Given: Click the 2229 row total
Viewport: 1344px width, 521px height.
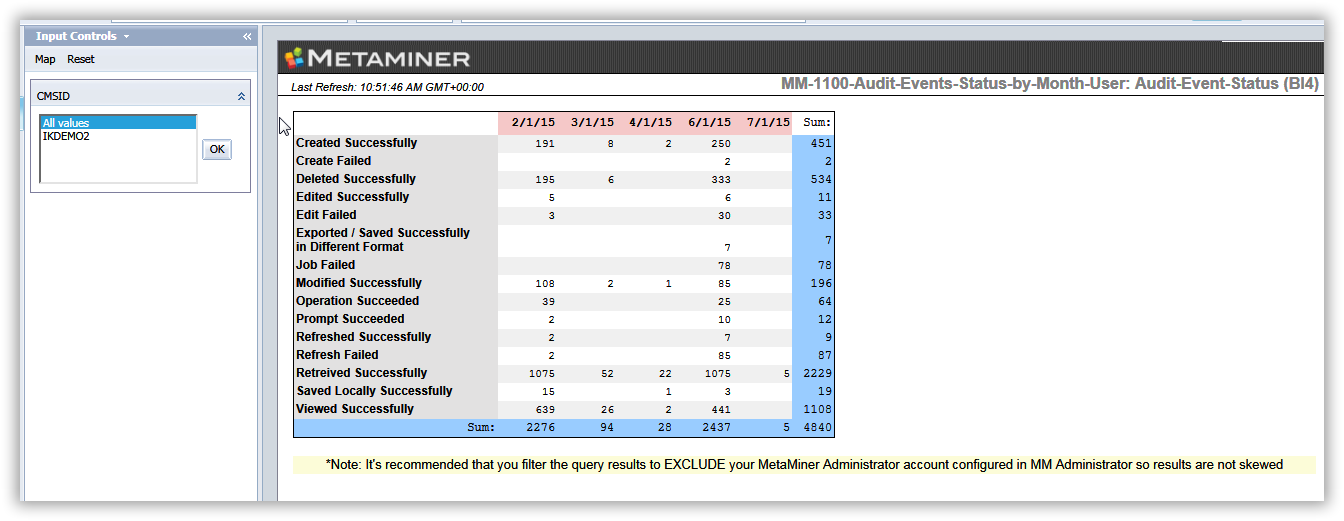Looking at the screenshot, I should pyautogui.click(x=816, y=373).
